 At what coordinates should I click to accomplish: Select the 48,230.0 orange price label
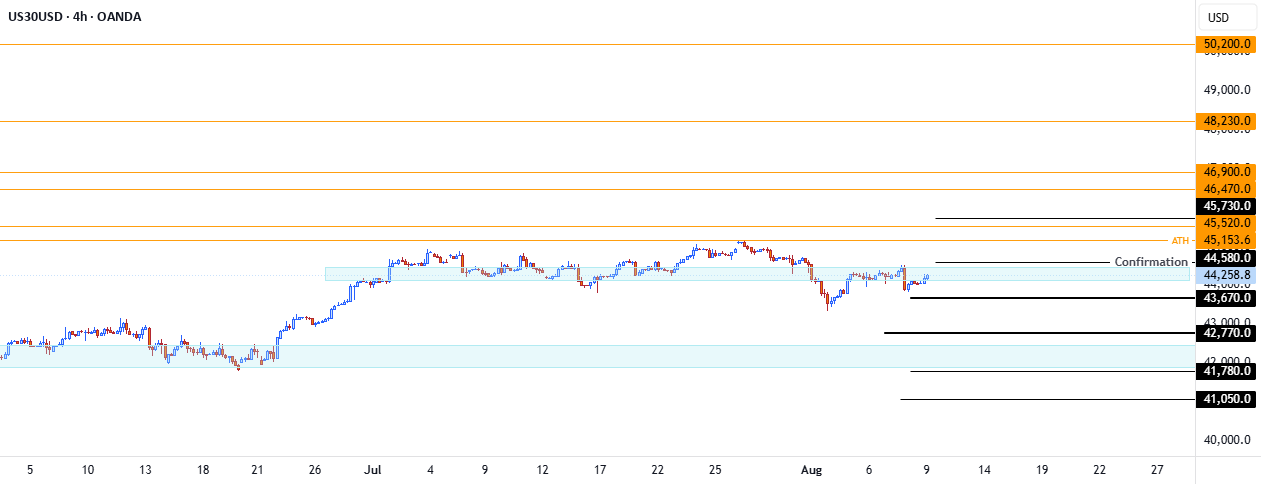[1226, 122]
